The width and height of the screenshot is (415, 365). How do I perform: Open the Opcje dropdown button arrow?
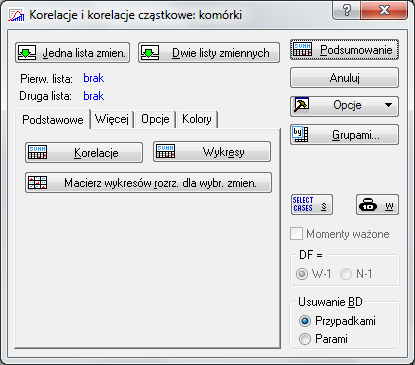coord(388,105)
